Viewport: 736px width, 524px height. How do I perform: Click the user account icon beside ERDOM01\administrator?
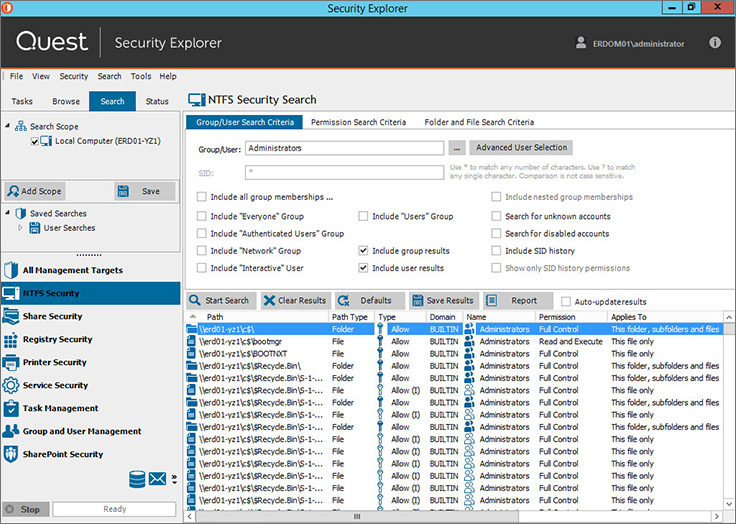[x=581, y=43]
